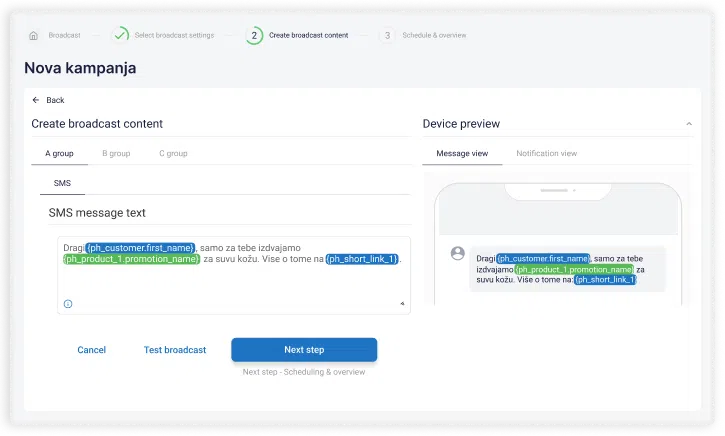Click the avatar icon in the phone preview
Image resolution: width=725 pixels, height=436 pixels.
pyautogui.click(x=457, y=254)
